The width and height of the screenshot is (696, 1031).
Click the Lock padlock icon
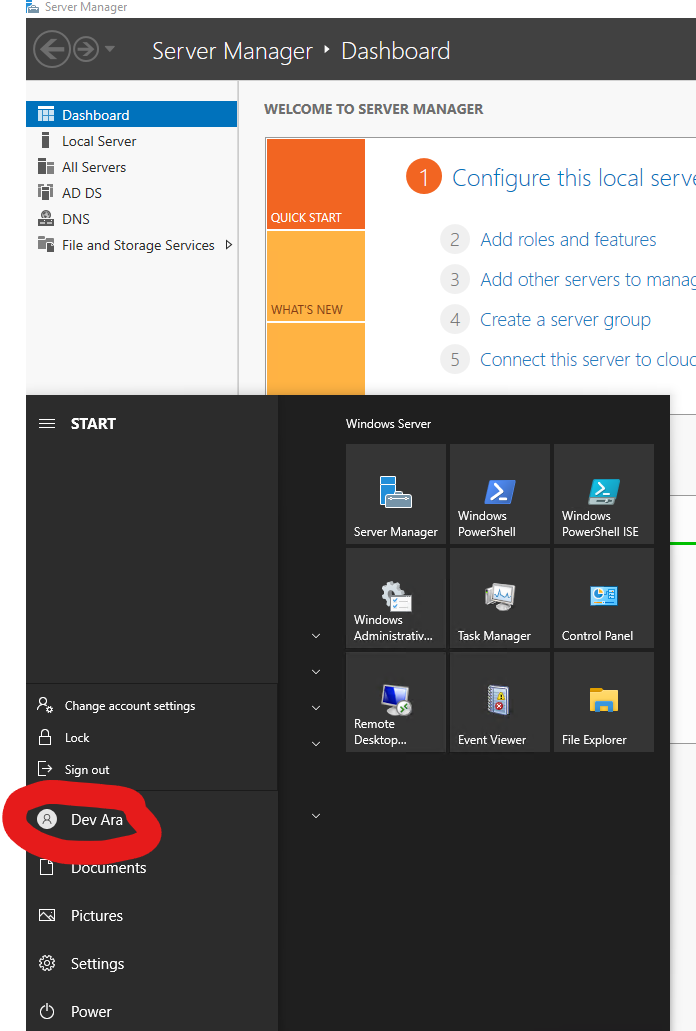(x=45, y=736)
